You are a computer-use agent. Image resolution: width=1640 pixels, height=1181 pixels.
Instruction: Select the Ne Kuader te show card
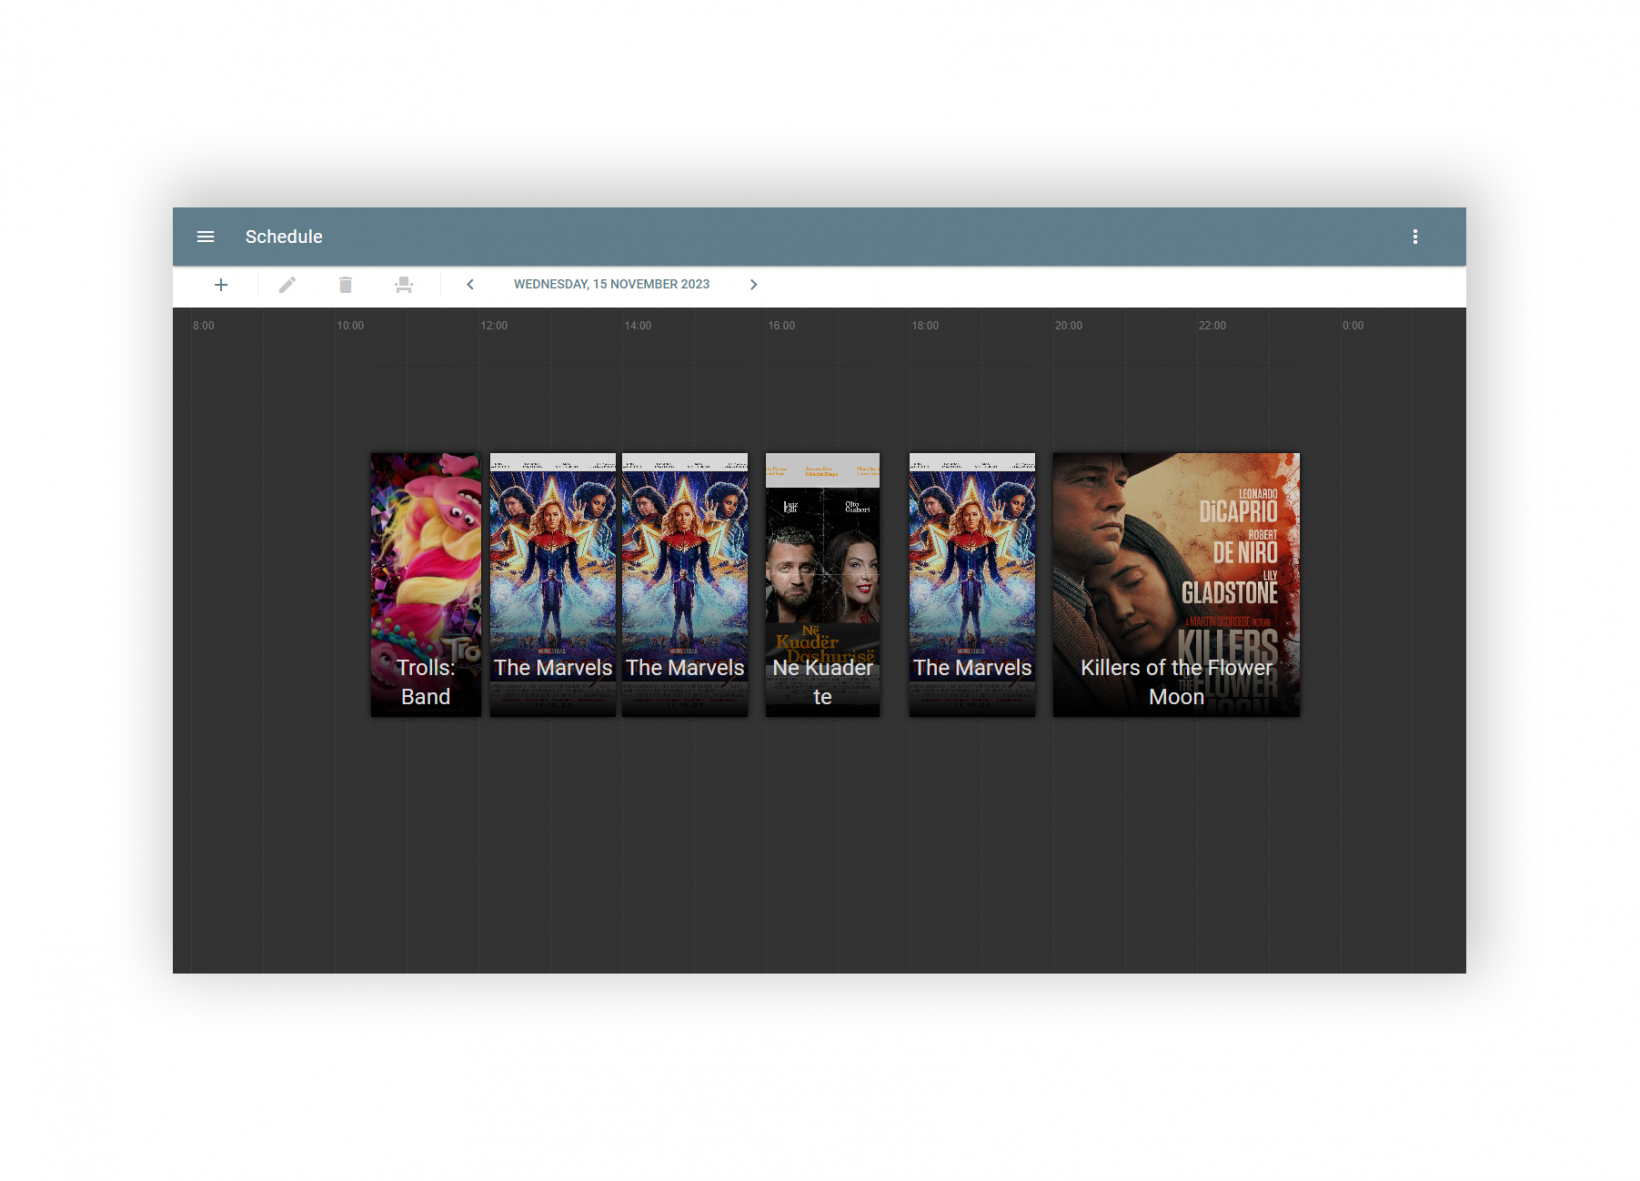[x=823, y=585]
